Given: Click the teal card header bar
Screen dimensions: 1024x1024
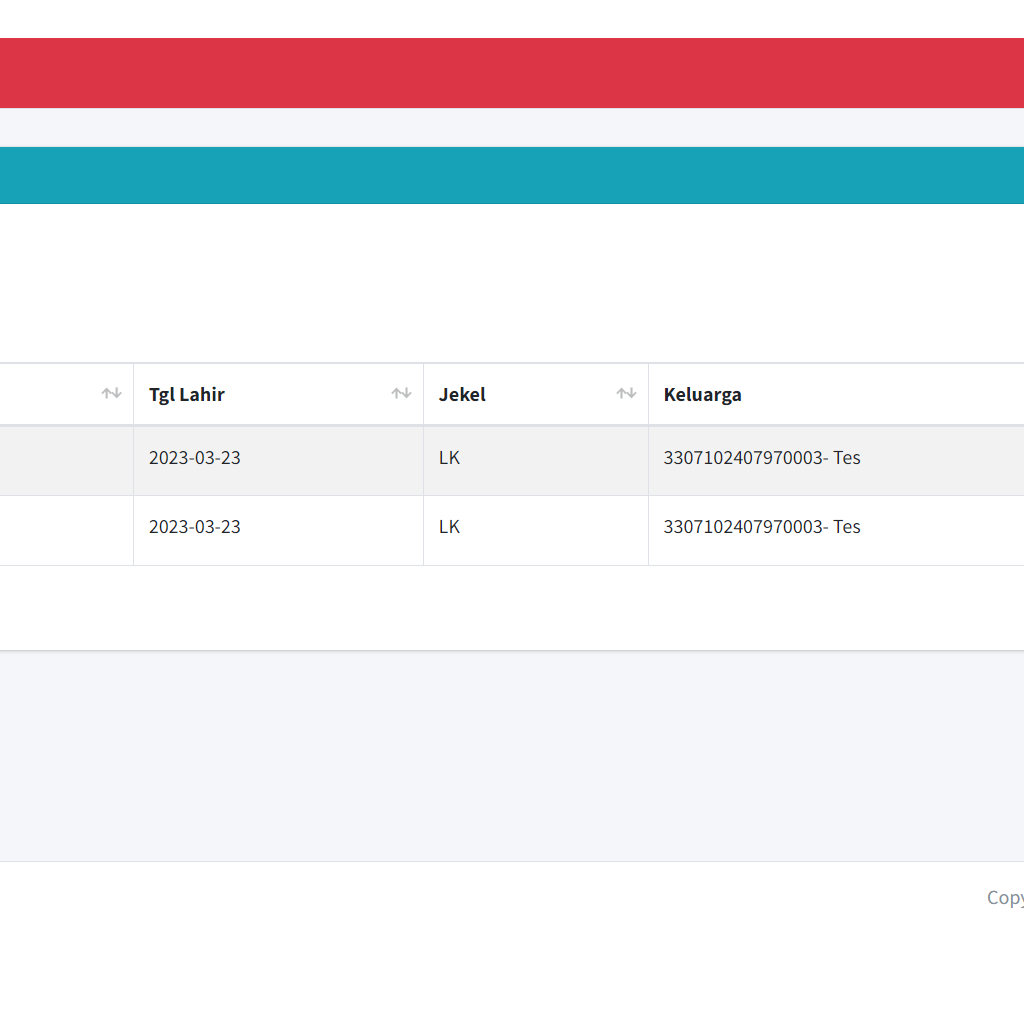Looking at the screenshot, I should point(512,175).
